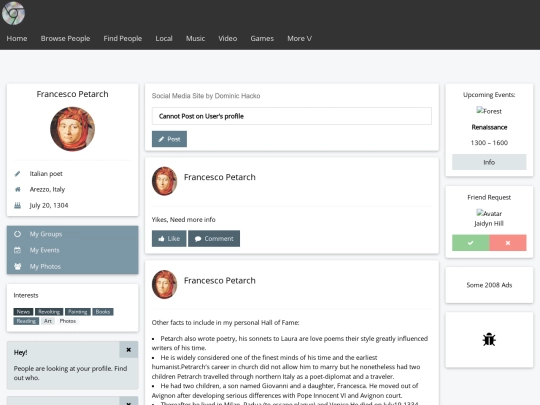Like the Yikes, Need more info post
540x405 pixels.
coord(169,239)
